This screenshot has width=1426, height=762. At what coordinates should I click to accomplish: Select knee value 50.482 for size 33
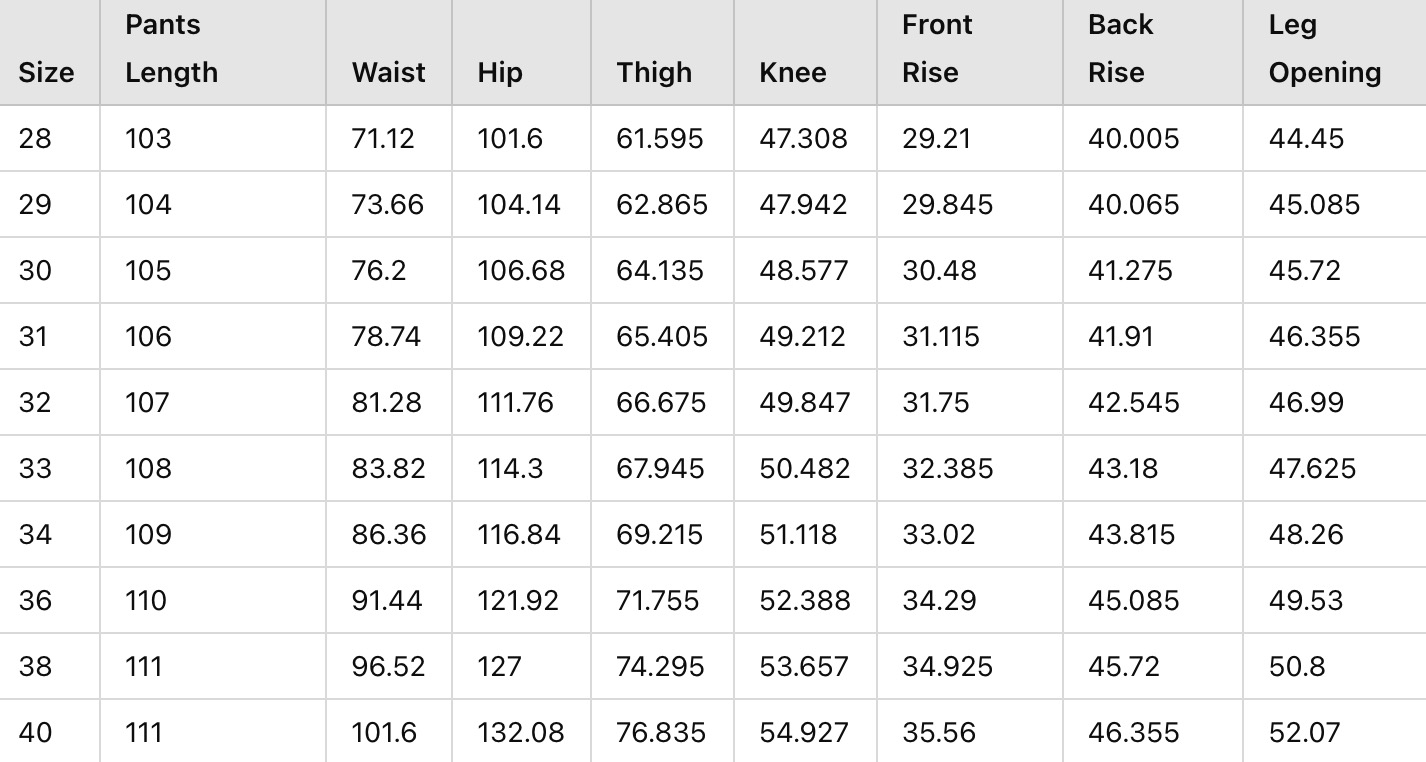[804, 469]
